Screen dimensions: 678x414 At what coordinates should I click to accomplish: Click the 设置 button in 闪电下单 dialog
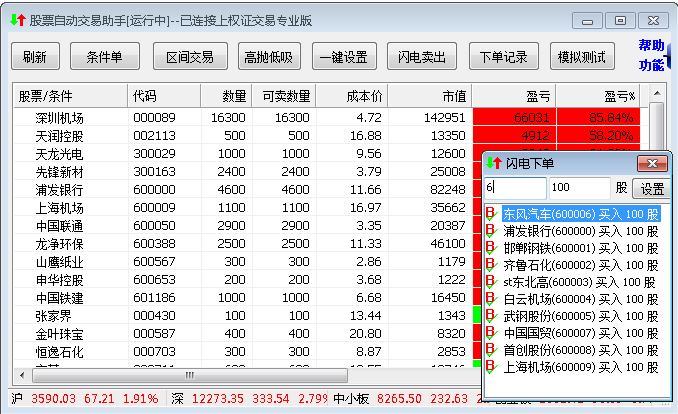[652, 188]
